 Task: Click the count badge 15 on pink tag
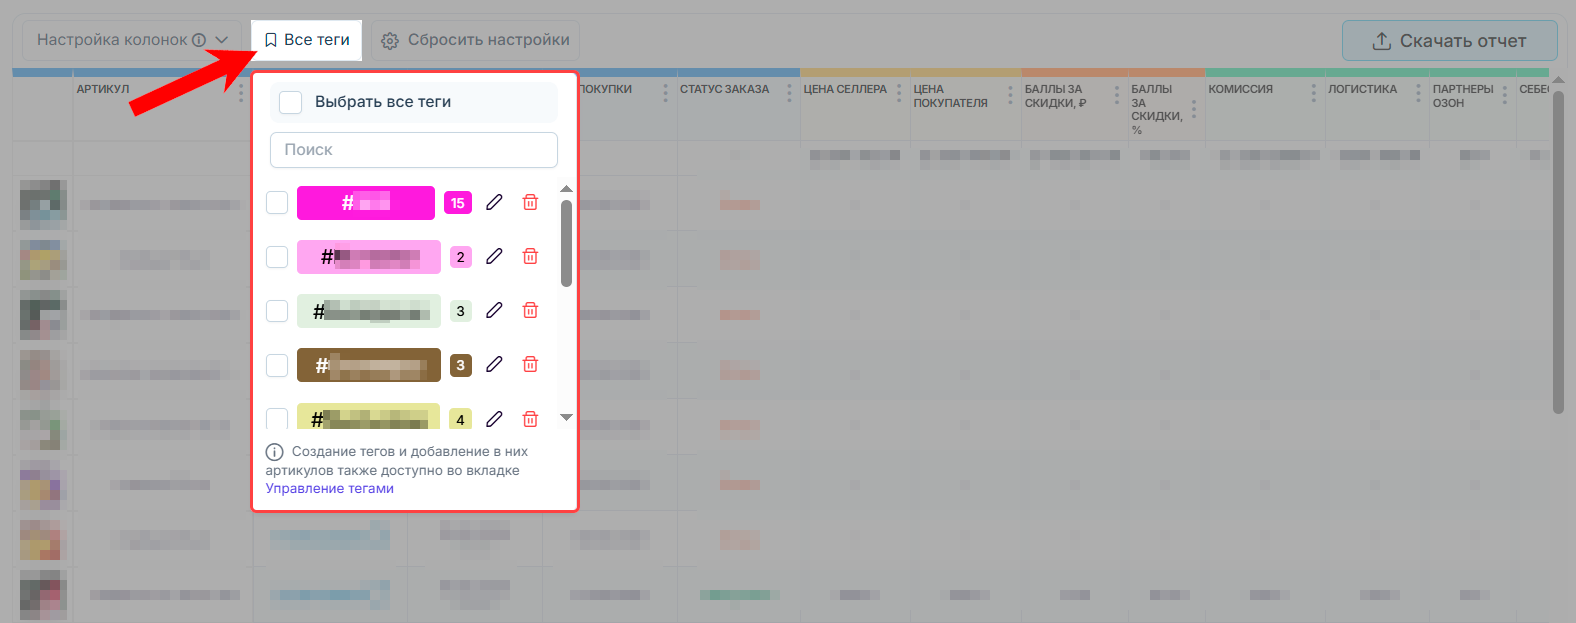[458, 203]
